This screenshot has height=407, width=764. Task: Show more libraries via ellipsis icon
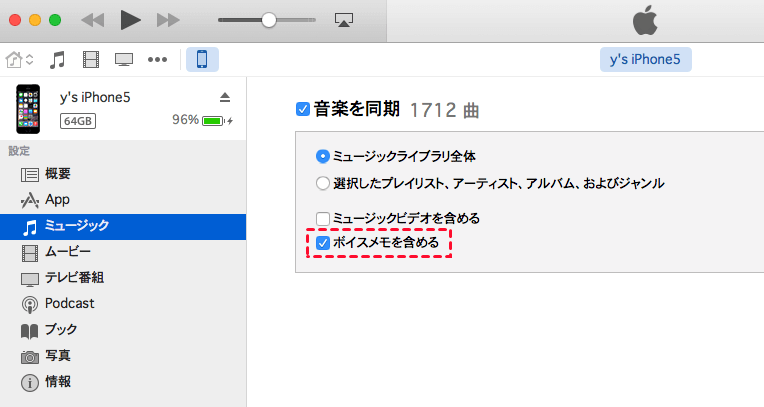[157, 60]
